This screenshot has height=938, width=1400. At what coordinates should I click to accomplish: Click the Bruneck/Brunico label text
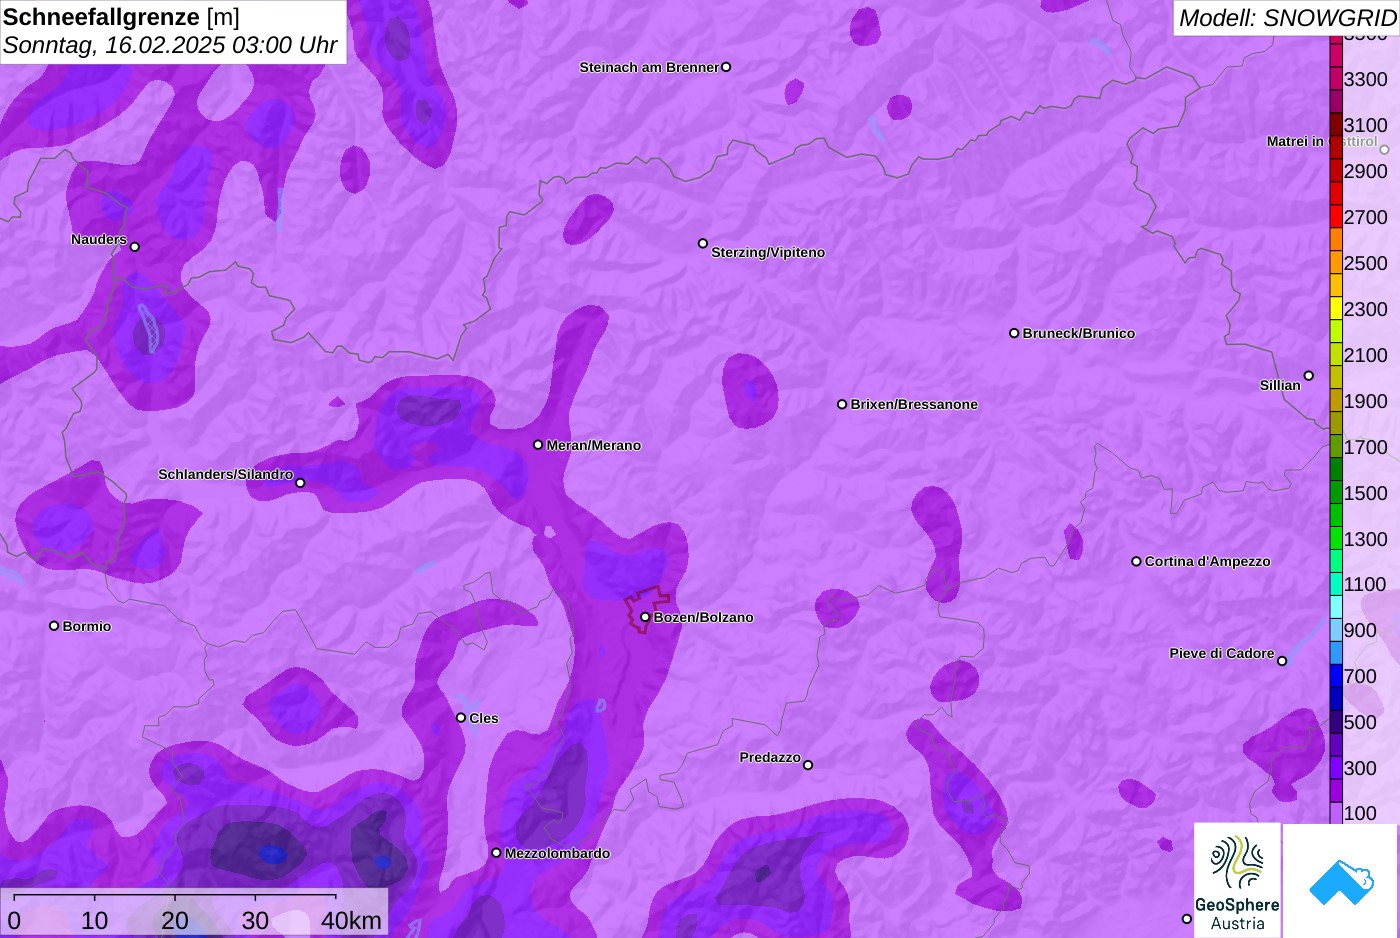pyautogui.click(x=1079, y=333)
